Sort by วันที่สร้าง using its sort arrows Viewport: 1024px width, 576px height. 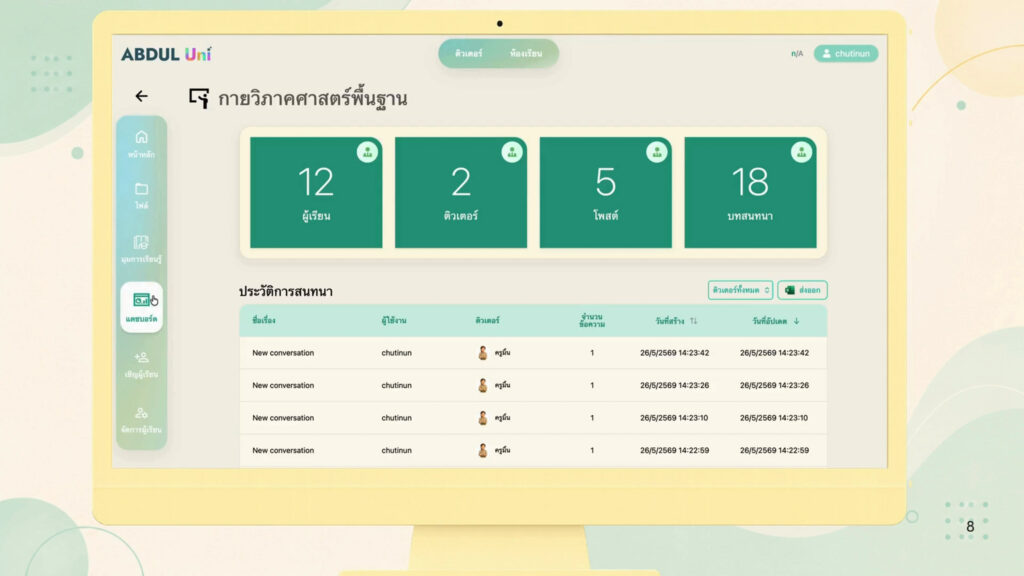694,321
